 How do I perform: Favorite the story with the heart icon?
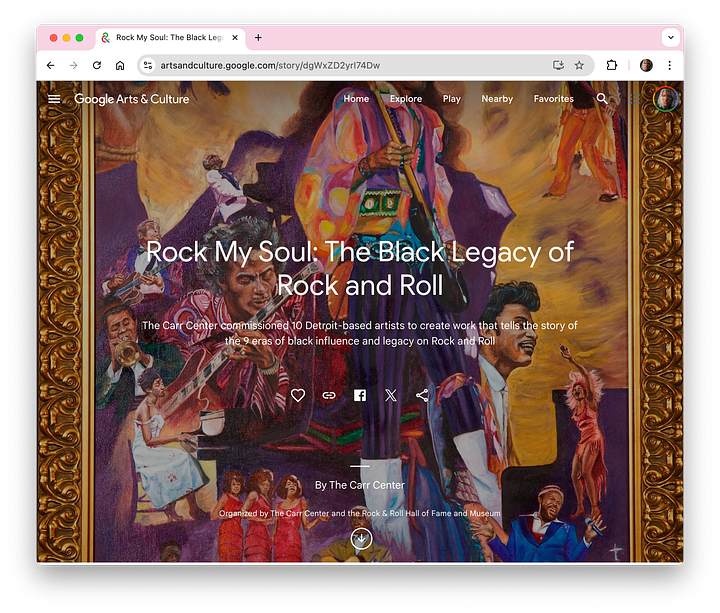[298, 395]
